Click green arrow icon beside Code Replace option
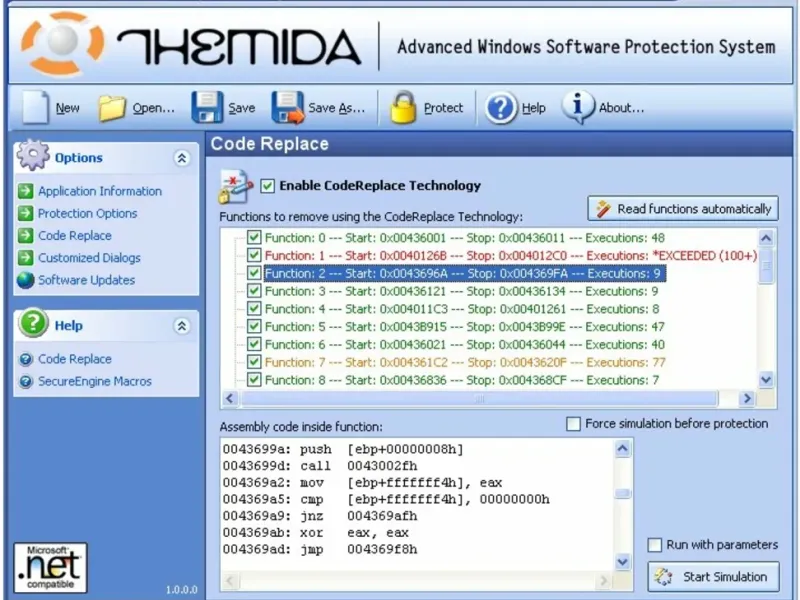This screenshot has height=600, width=800. pyautogui.click(x=26, y=236)
